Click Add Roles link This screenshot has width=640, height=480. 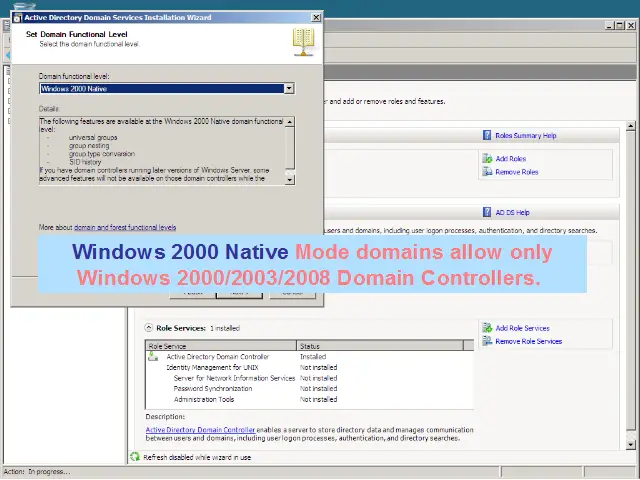click(511, 159)
